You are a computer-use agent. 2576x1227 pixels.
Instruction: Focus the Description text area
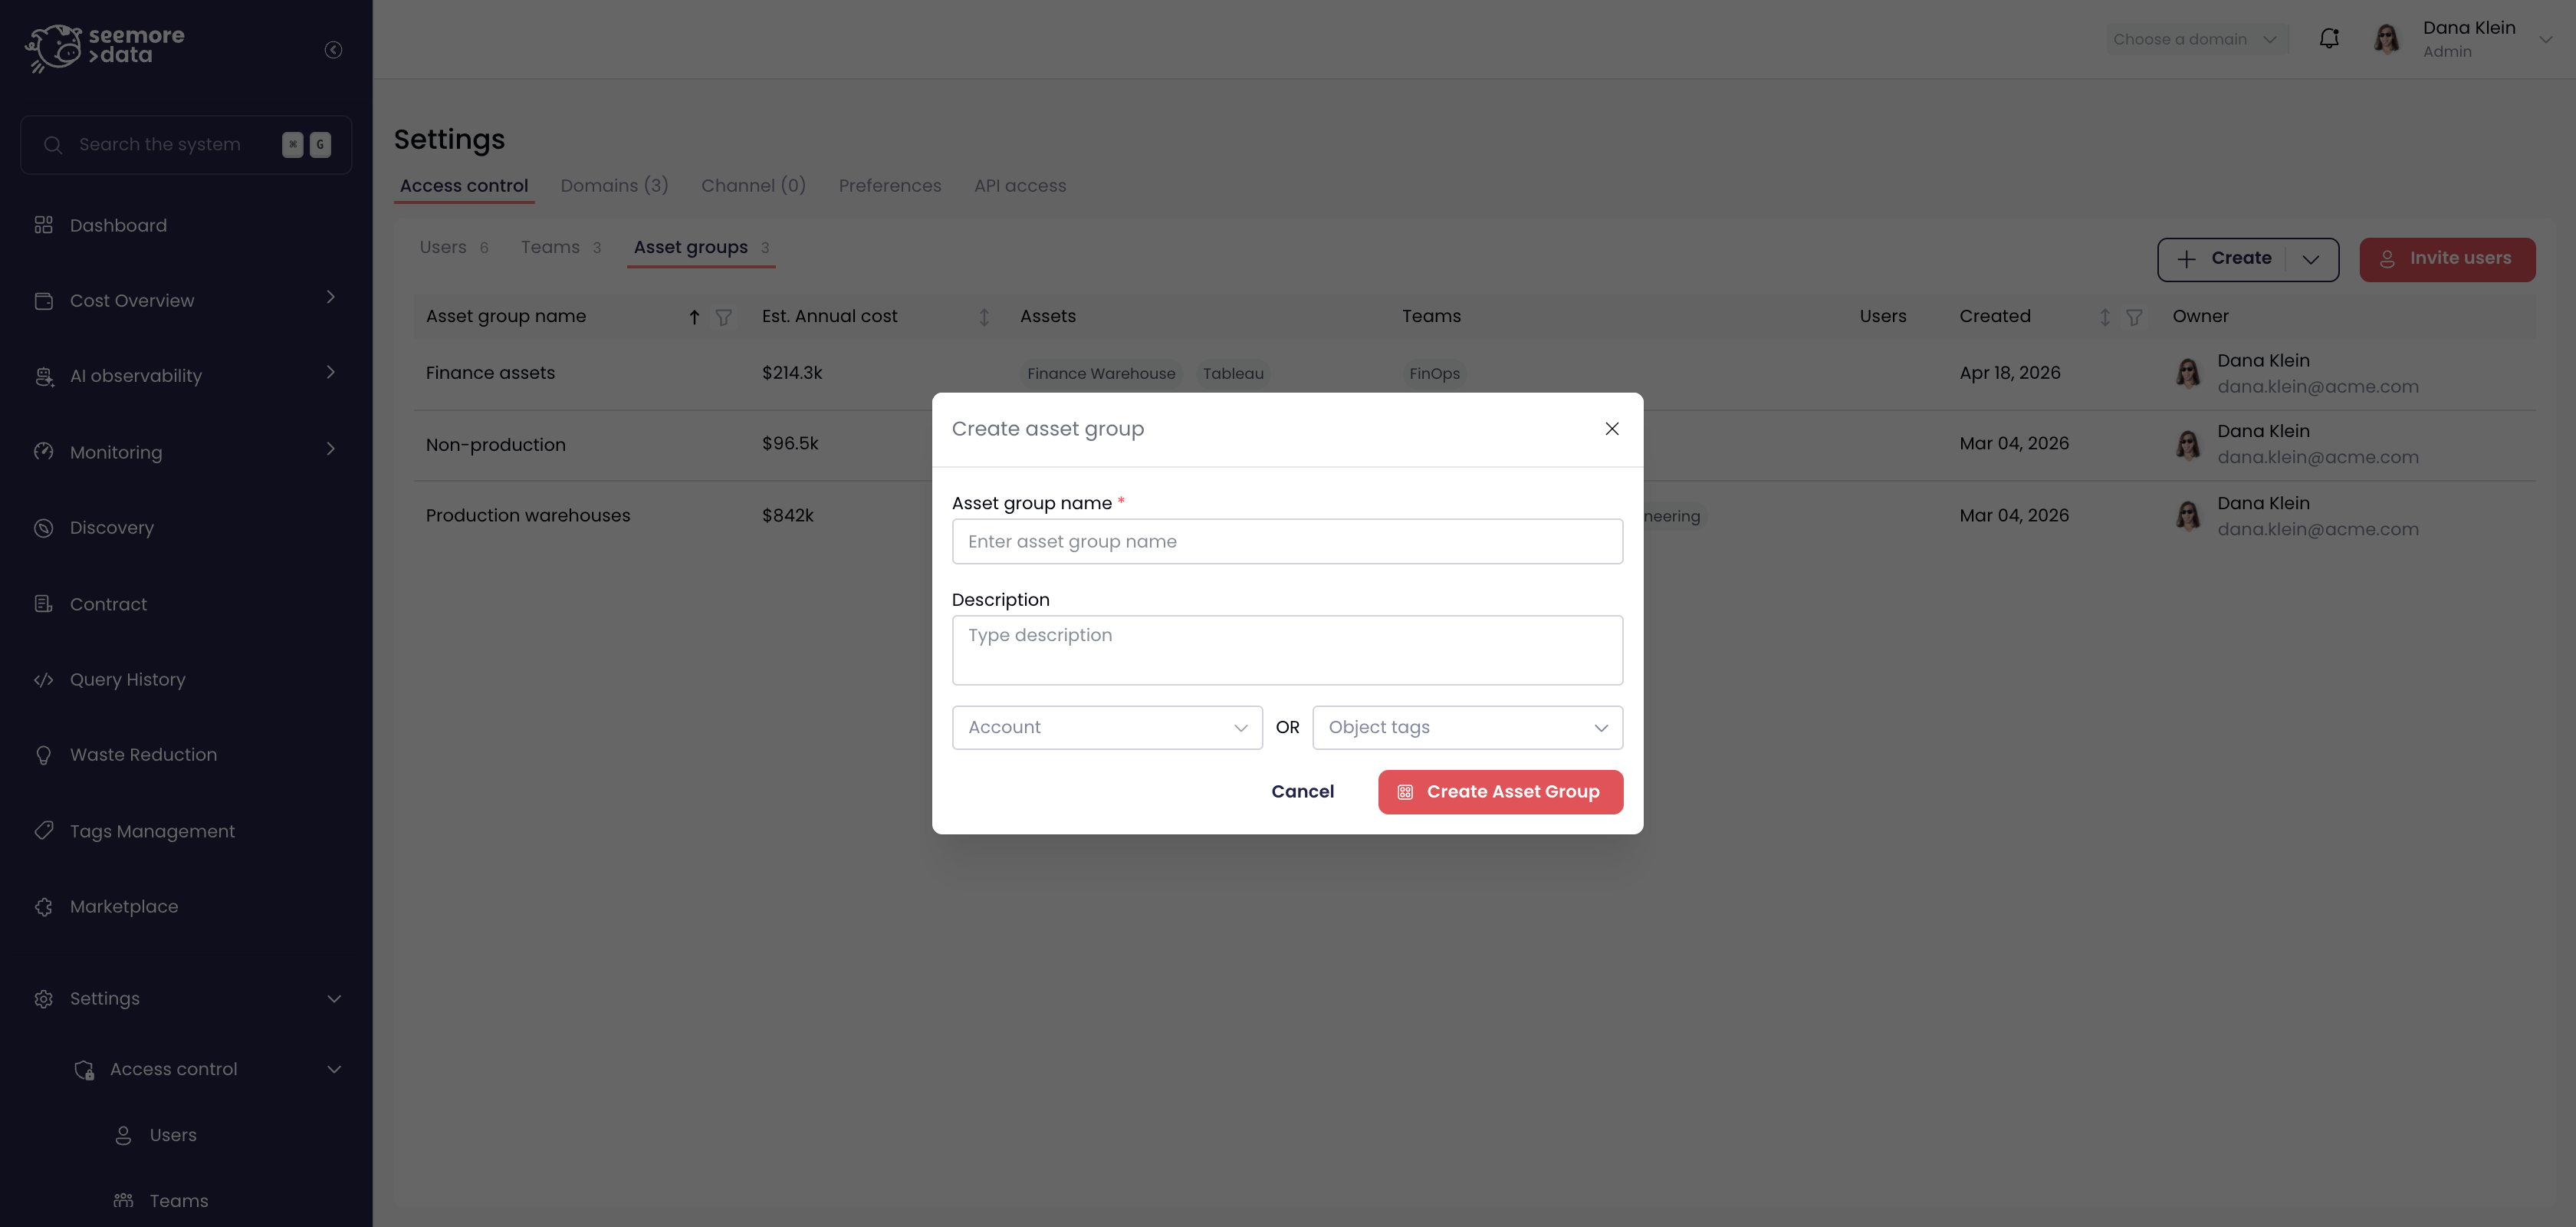click(1287, 650)
